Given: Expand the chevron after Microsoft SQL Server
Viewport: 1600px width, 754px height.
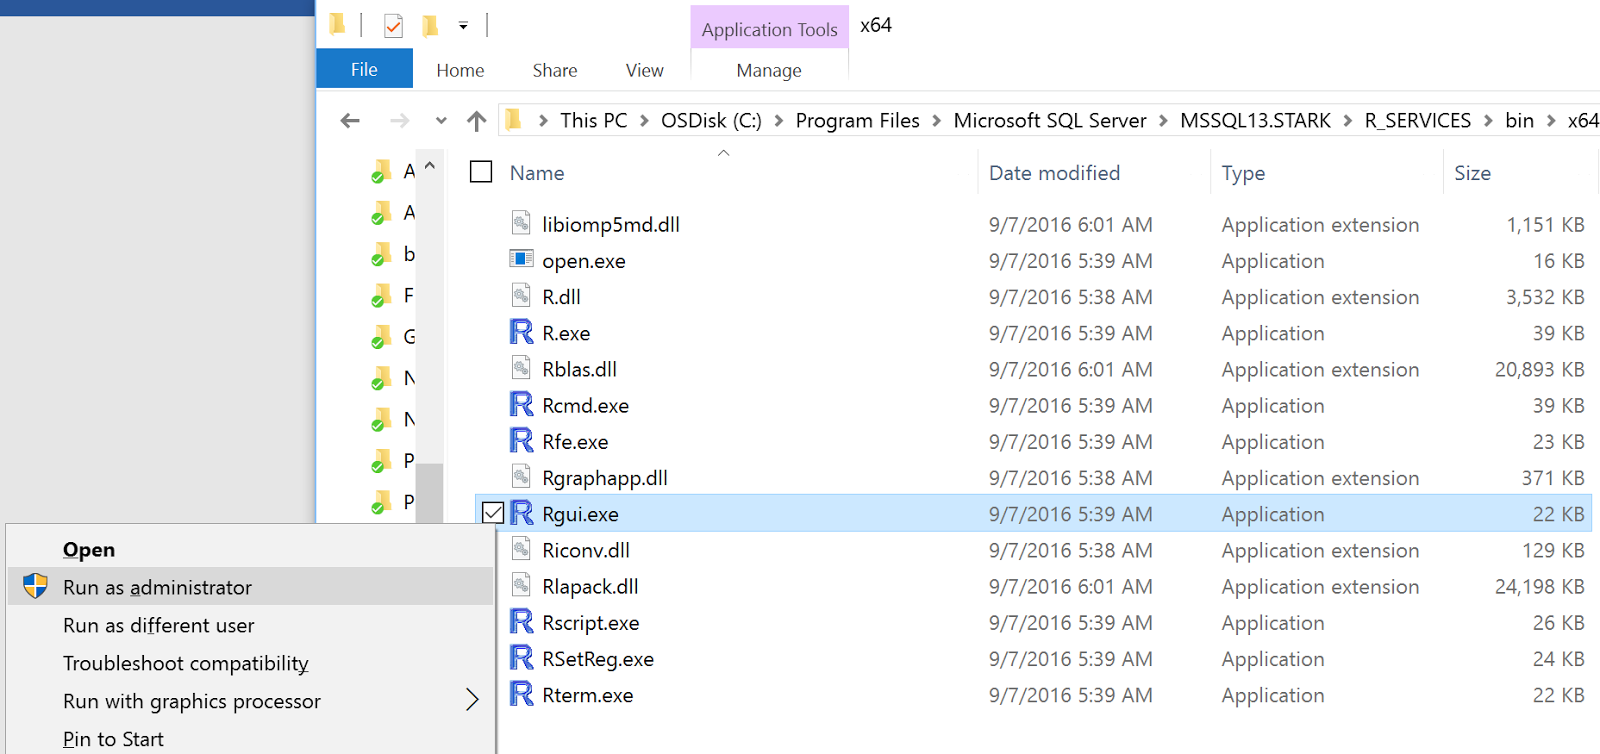Looking at the screenshot, I should pos(1164,121).
